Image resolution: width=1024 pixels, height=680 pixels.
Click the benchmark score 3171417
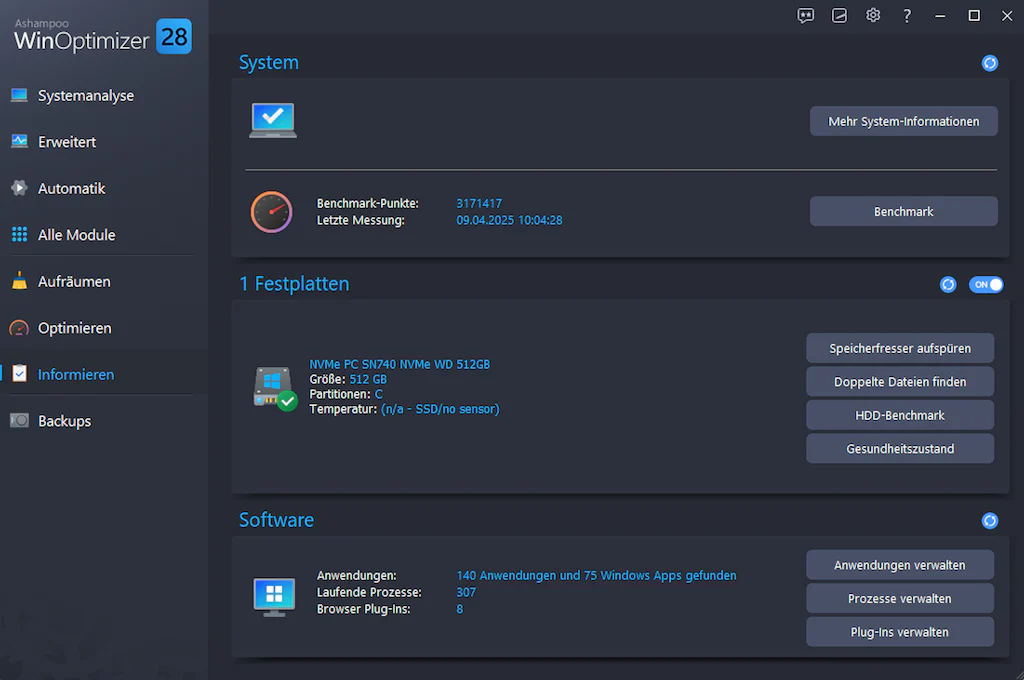479,203
